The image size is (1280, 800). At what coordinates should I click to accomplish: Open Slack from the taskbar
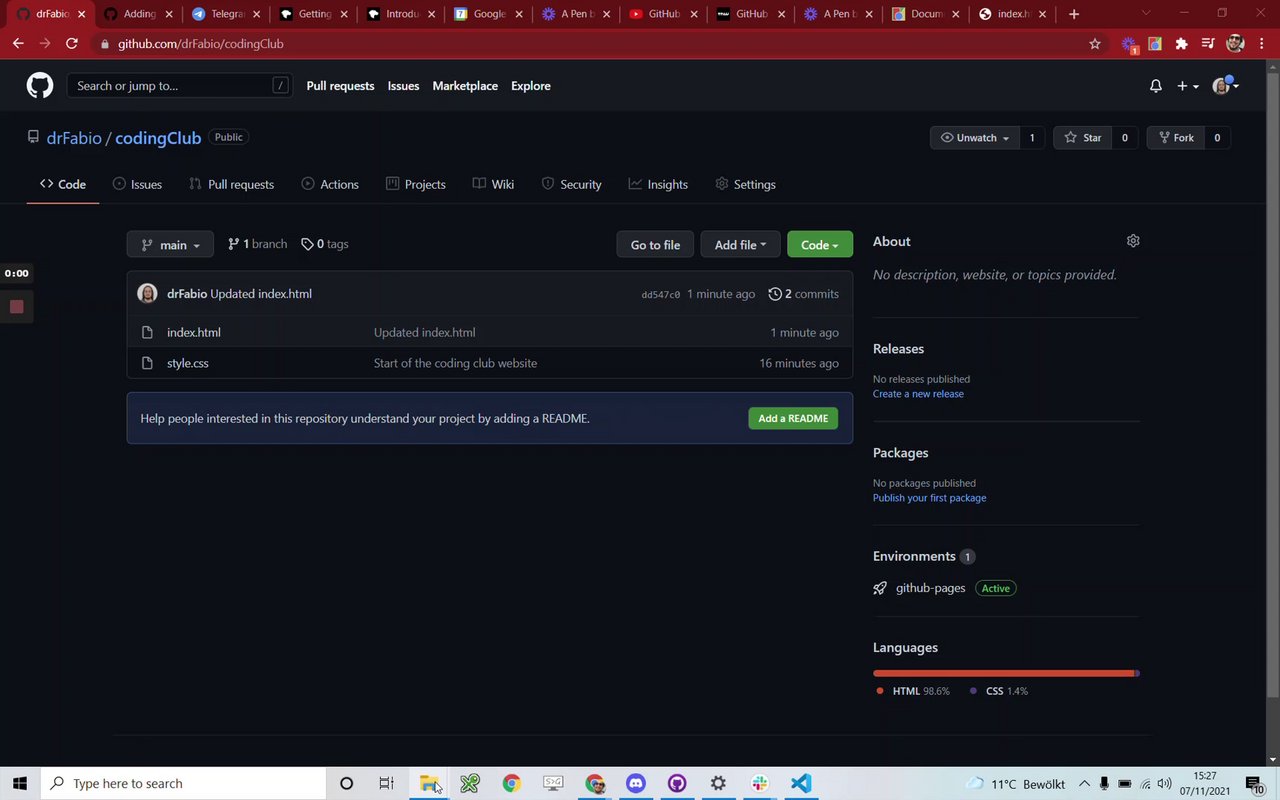[x=760, y=783]
